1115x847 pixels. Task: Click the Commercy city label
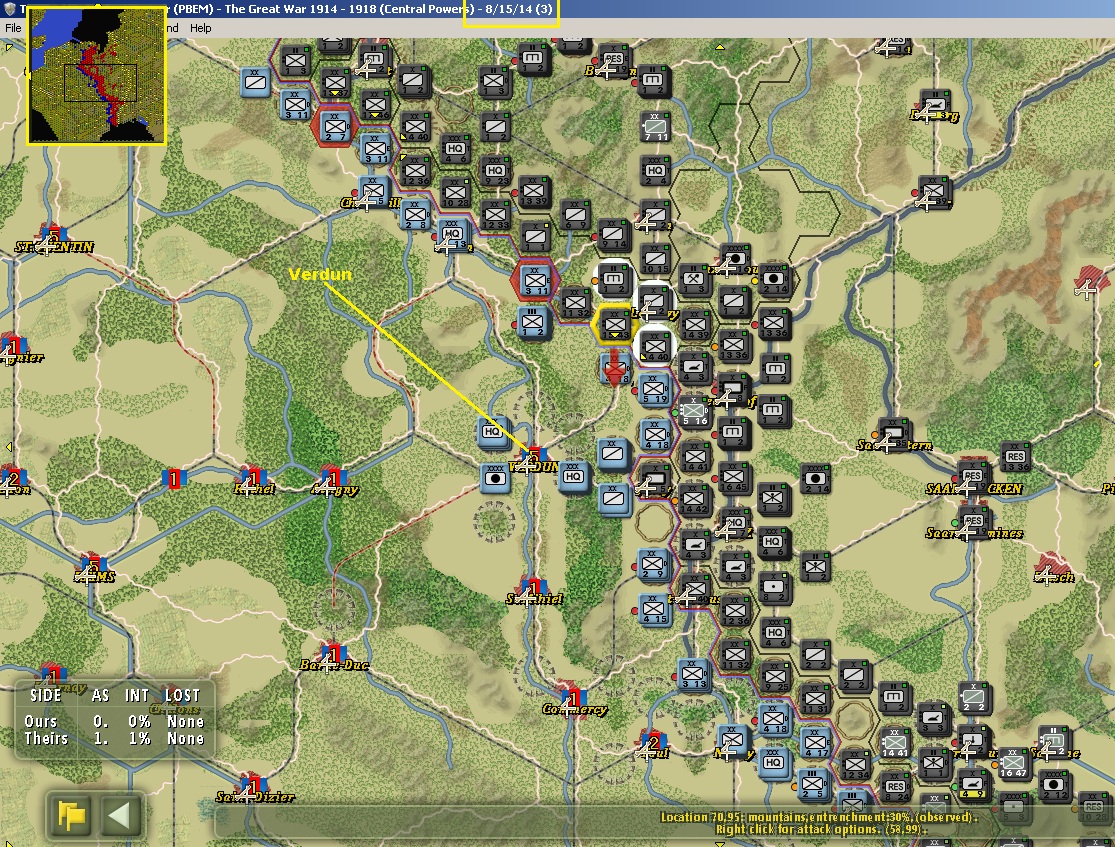[x=575, y=709]
